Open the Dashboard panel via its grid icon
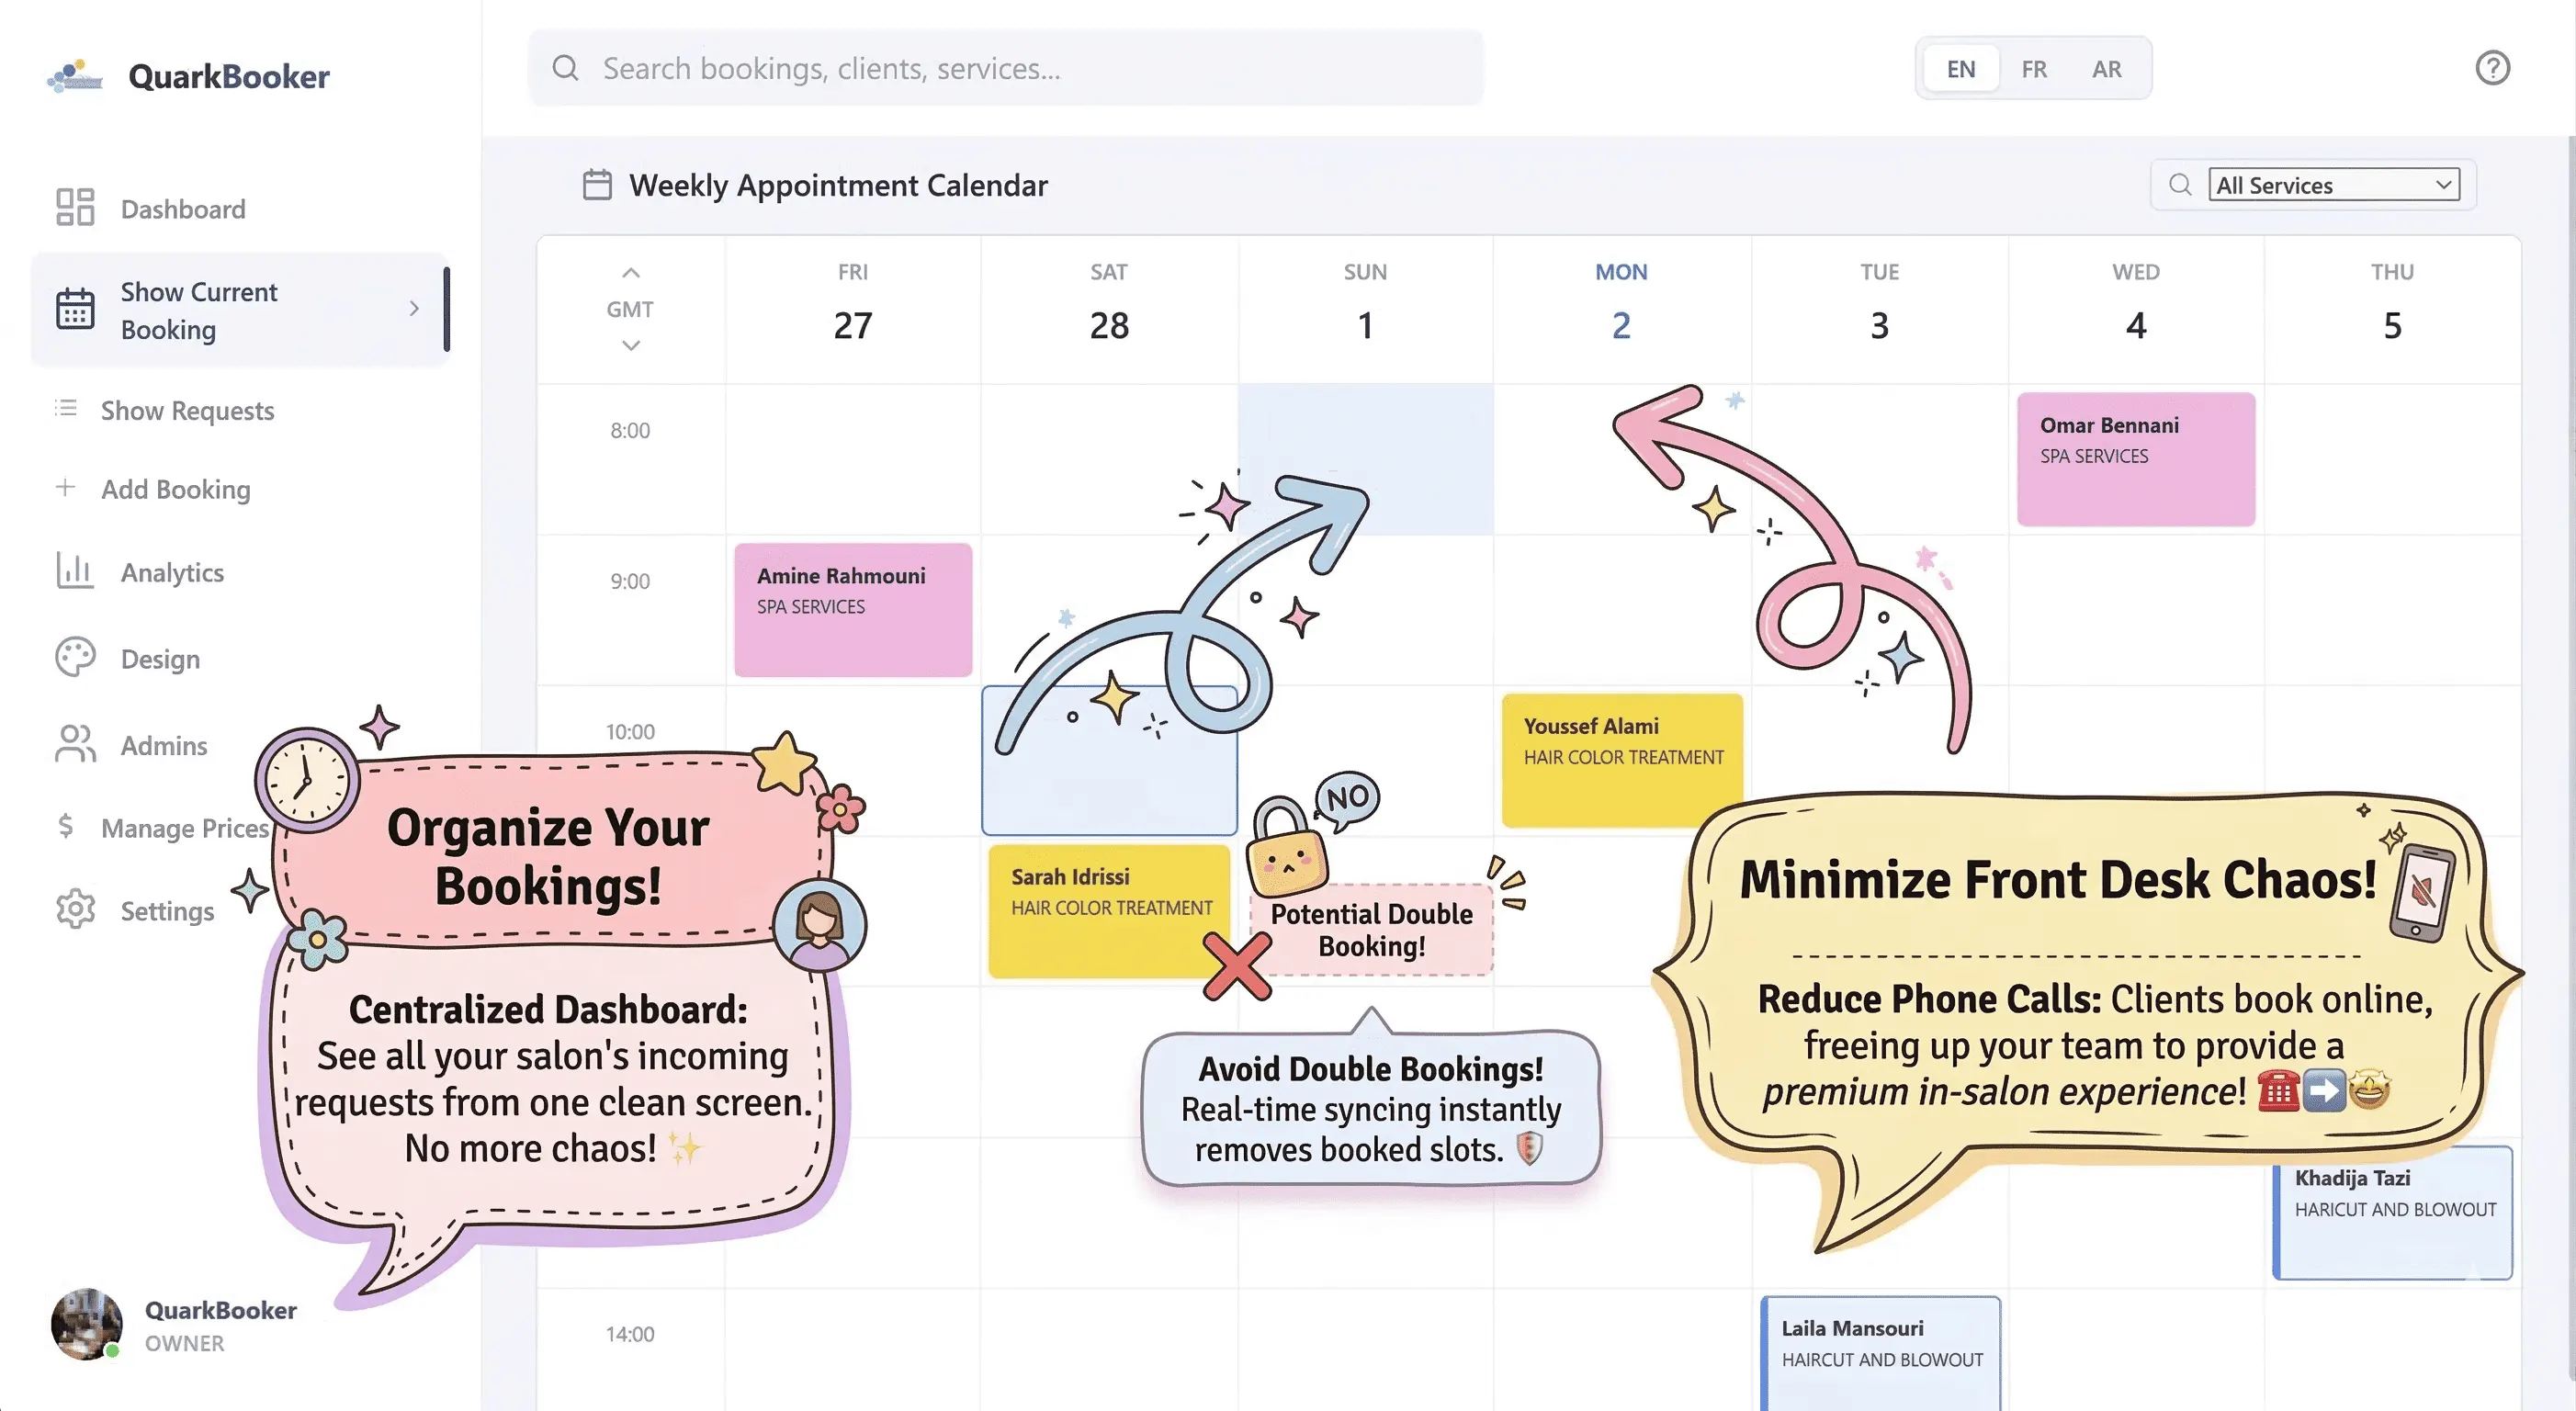Screen dimensions: 2576x1411 (74, 206)
